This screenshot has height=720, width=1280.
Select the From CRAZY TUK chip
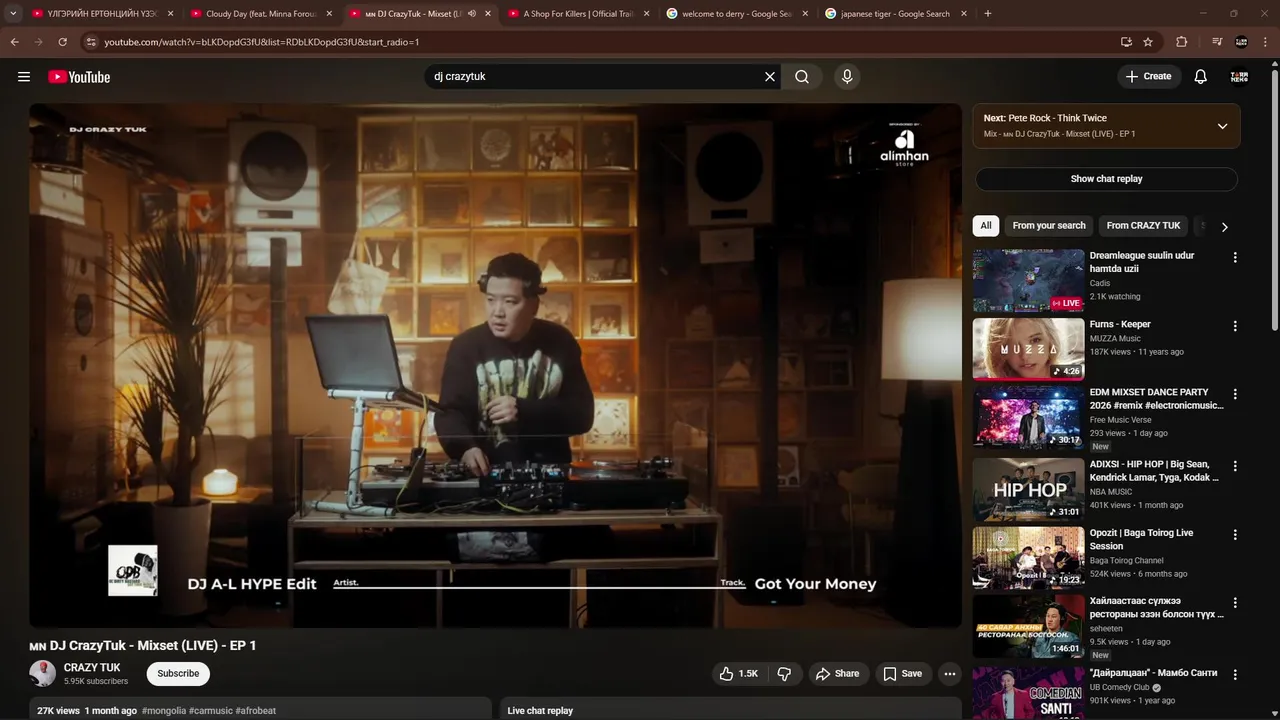click(x=1143, y=226)
